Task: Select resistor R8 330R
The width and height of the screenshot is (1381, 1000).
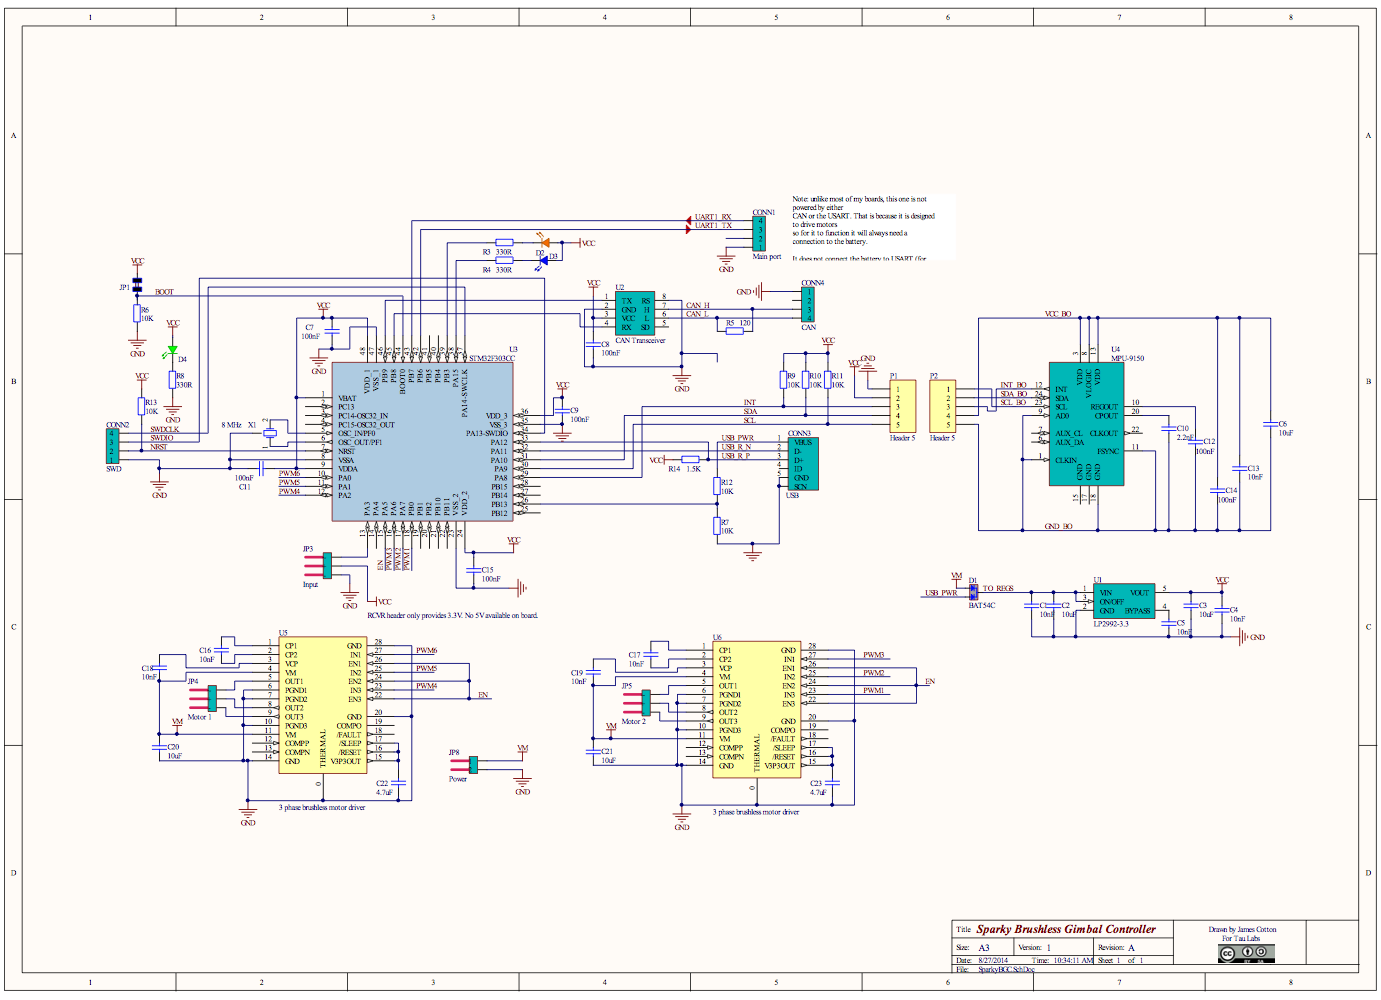Action: point(173,381)
